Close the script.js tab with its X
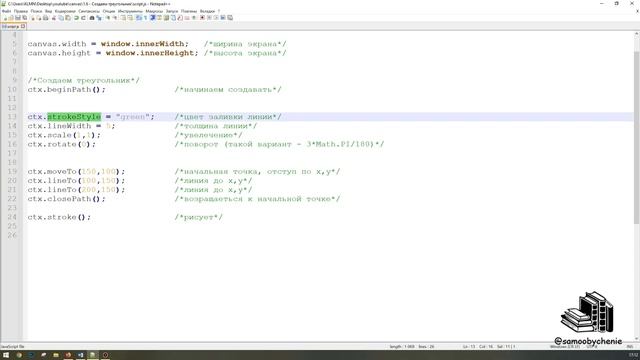The width and height of the screenshot is (640, 360). pos(23,27)
